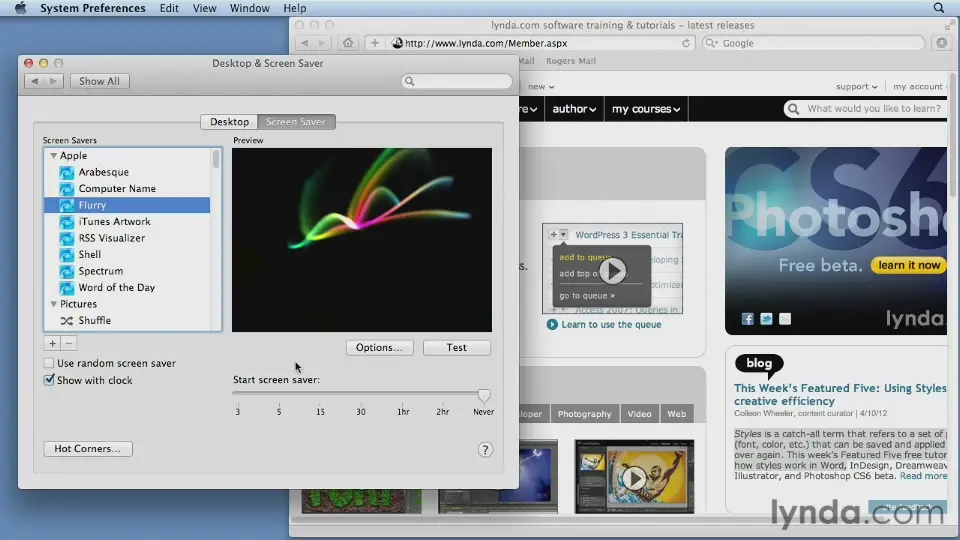The width and height of the screenshot is (960, 540).
Task: Open Hot Corners settings
Action: point(88,449)
